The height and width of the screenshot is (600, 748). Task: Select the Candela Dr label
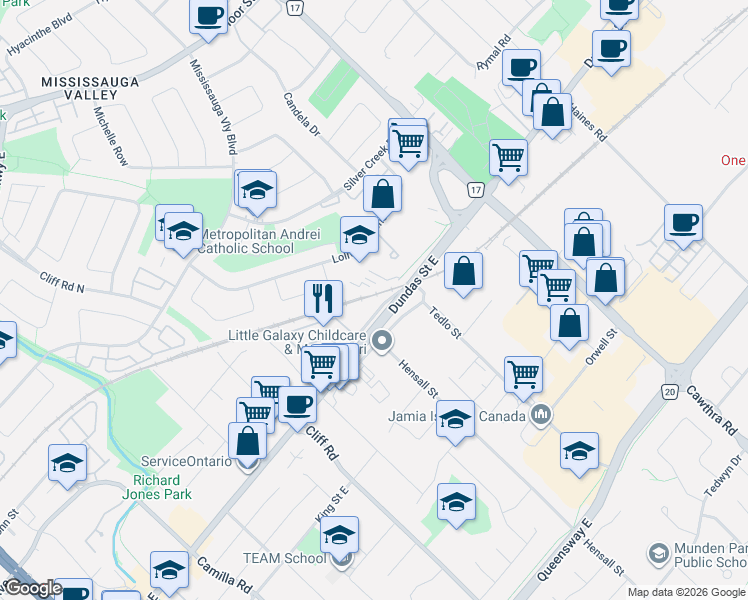pyautogui.click(x=301, y=114)
